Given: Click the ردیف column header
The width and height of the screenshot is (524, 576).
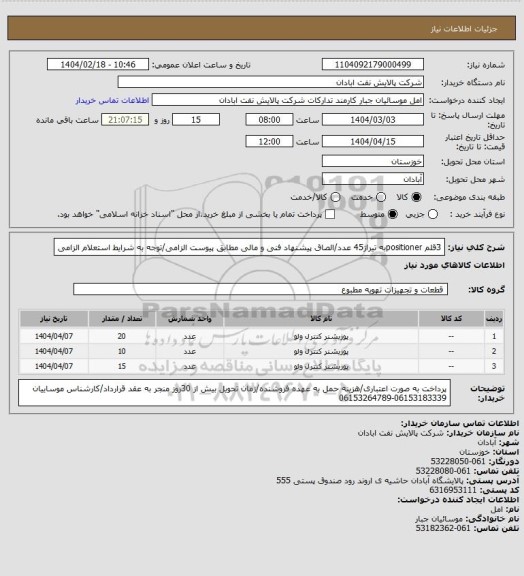Looking at the screenshot, I should pyautogui.click(x=494, y=318).
